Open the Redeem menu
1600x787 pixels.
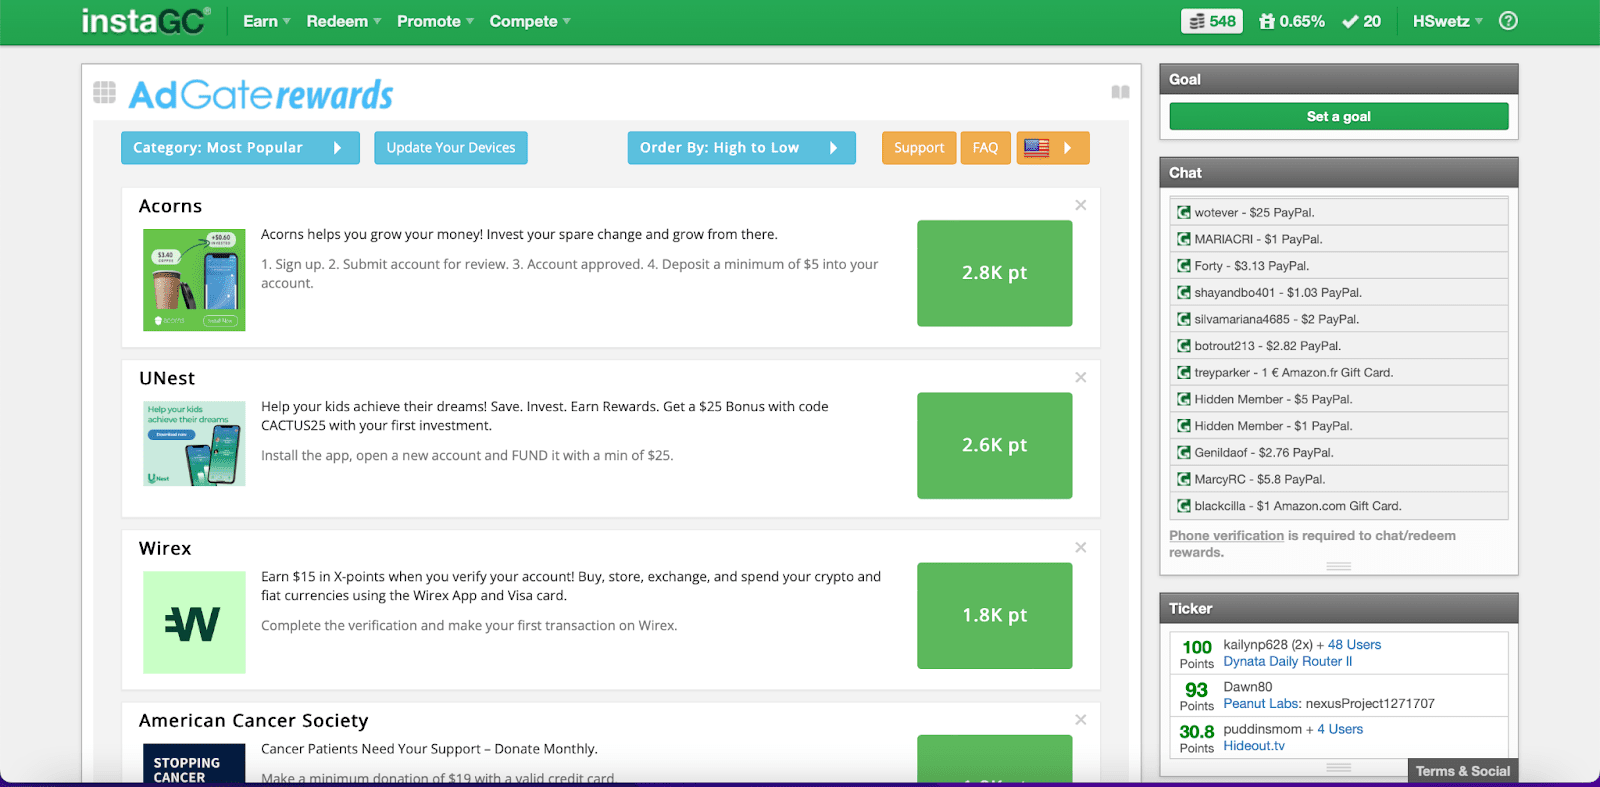coord(343,21)
